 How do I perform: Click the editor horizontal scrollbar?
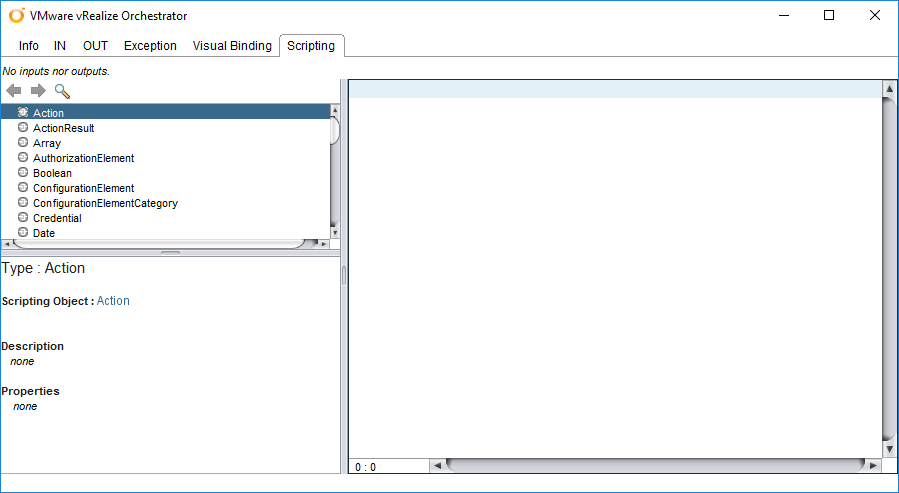pos(654,466)
